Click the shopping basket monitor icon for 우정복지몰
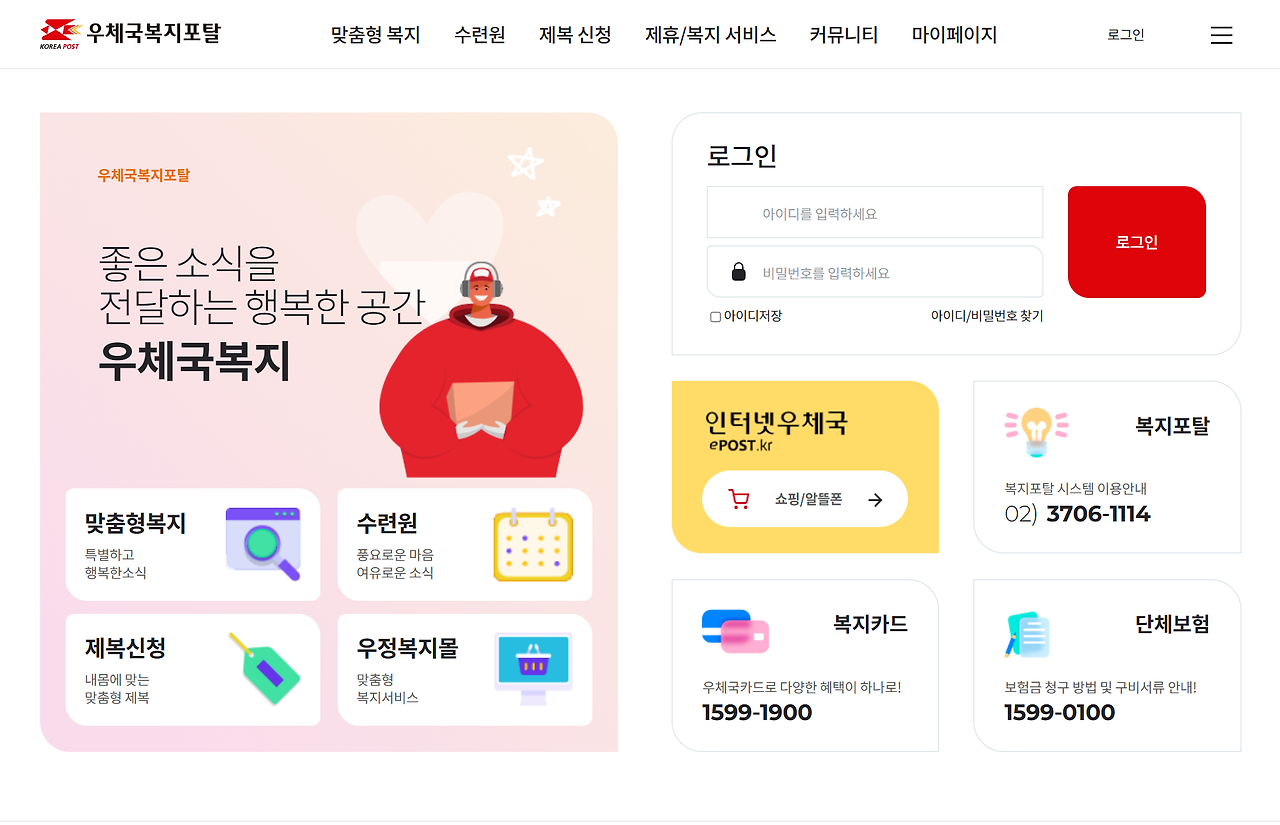Screen dimensions: 1280x825 (534, 668)
